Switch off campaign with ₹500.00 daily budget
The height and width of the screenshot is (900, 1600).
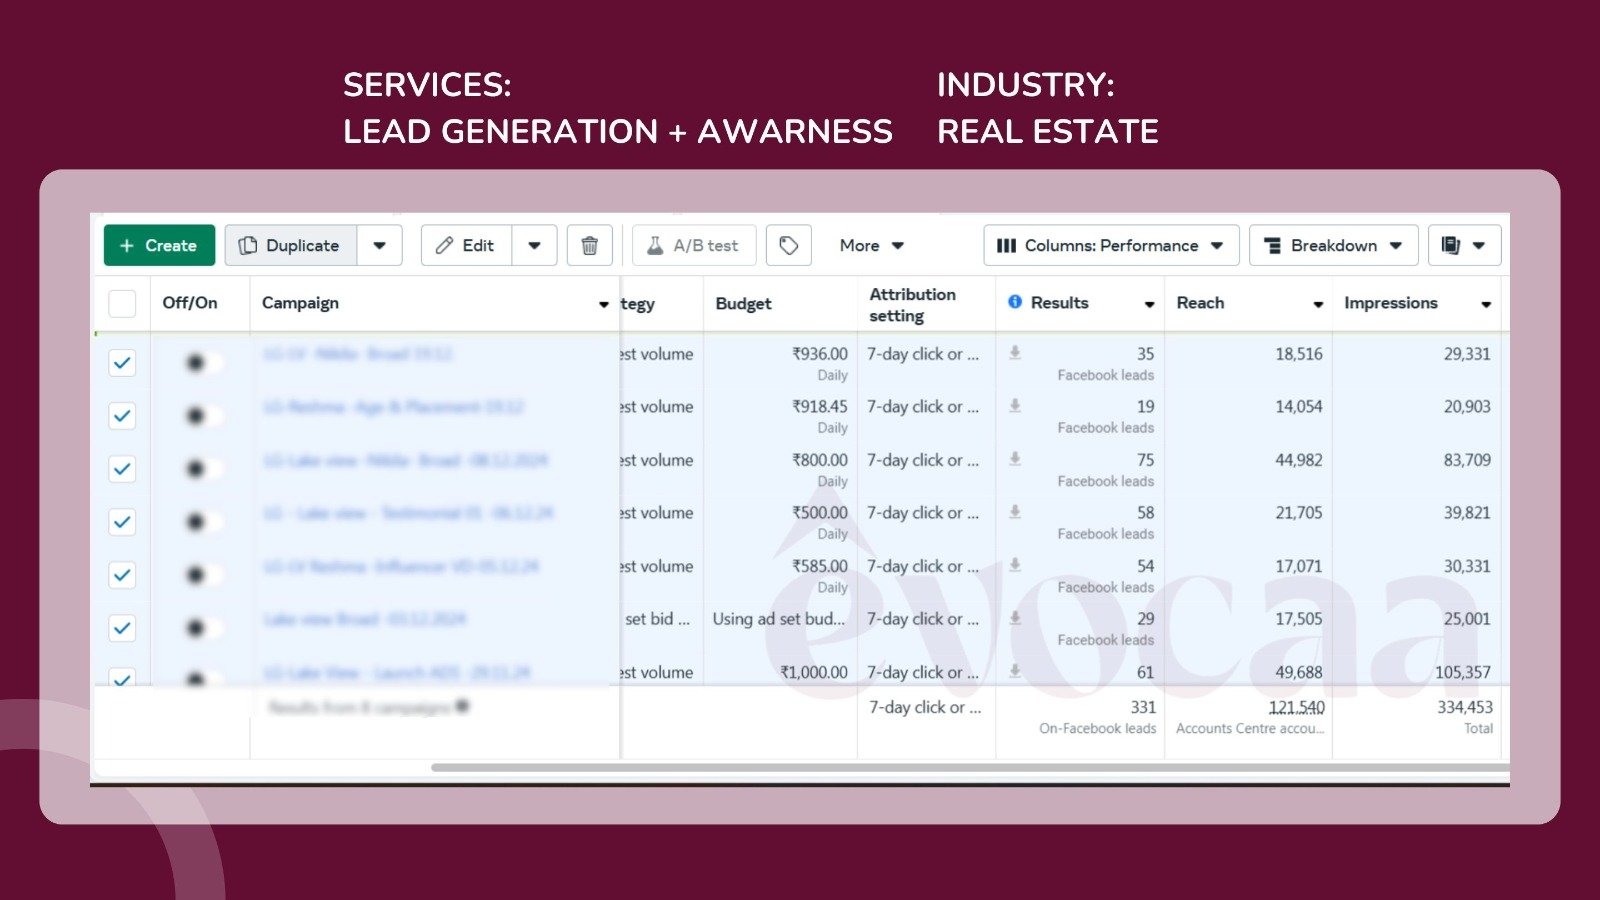point(197,522)
